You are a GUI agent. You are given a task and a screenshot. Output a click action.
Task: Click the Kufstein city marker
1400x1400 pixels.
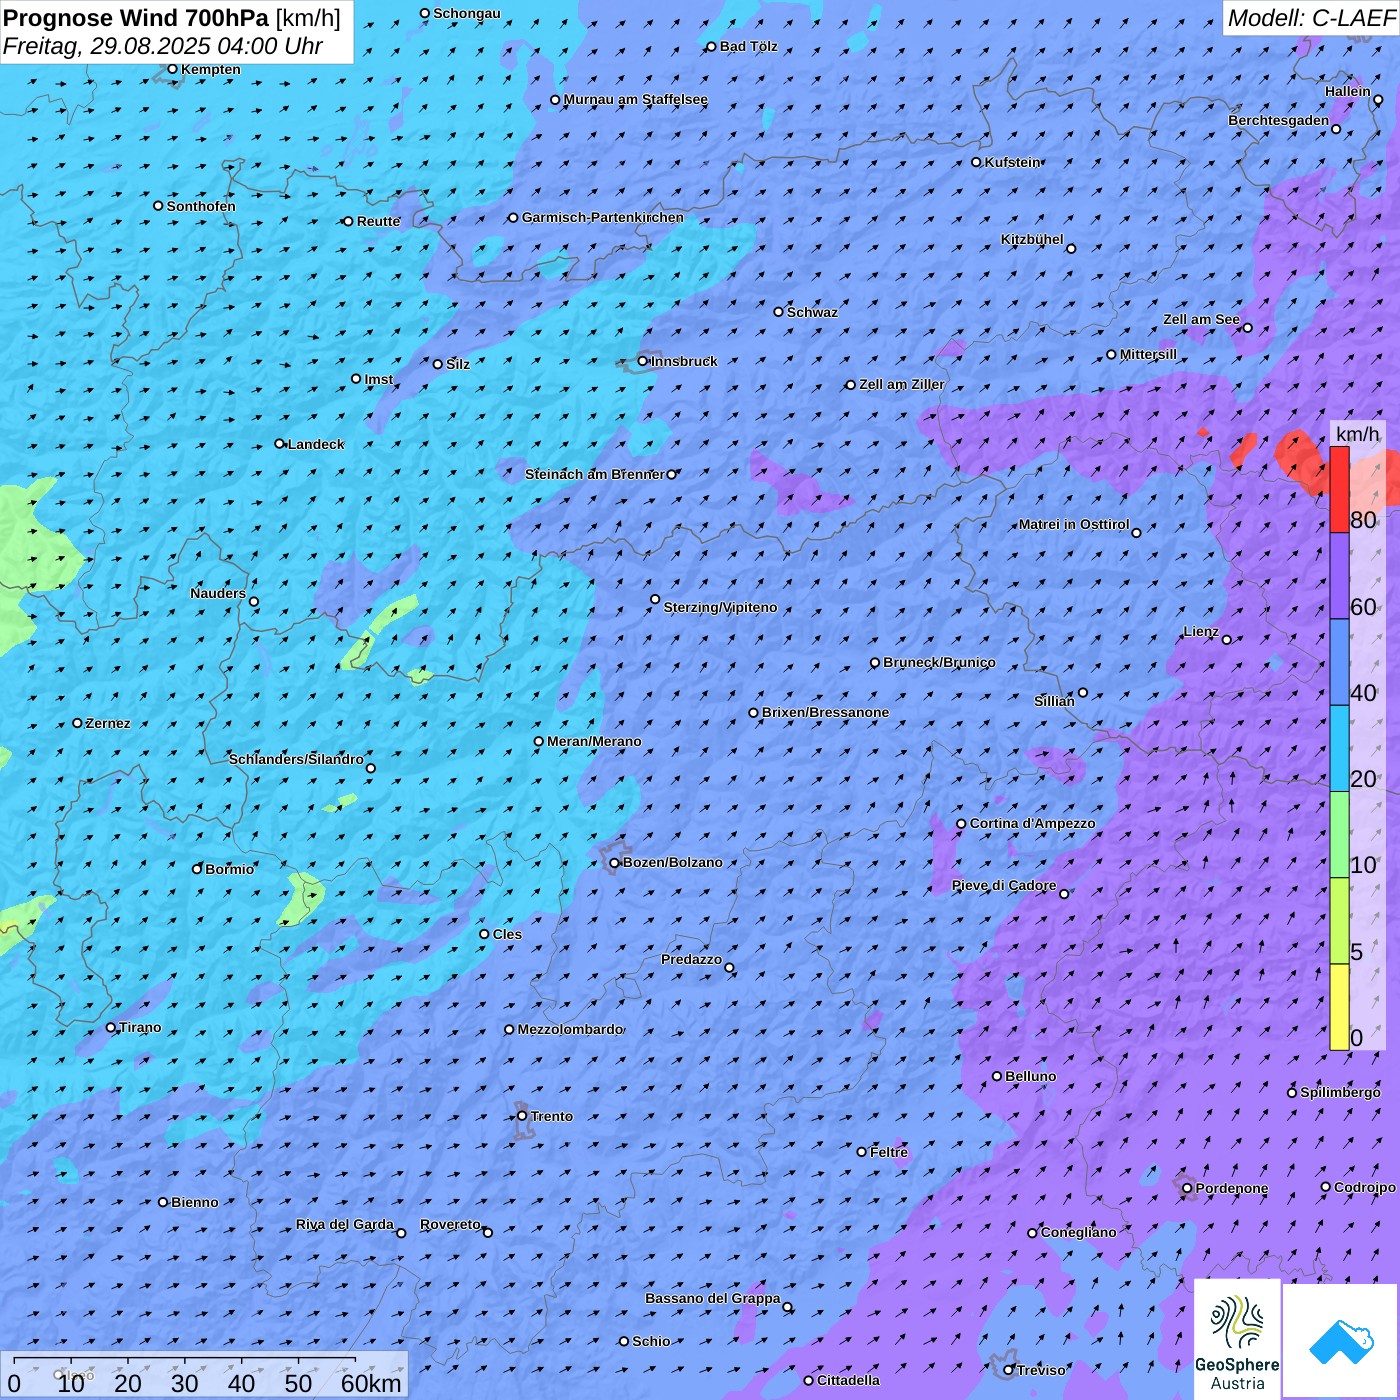pyautogui.click(x=976, y=162)
